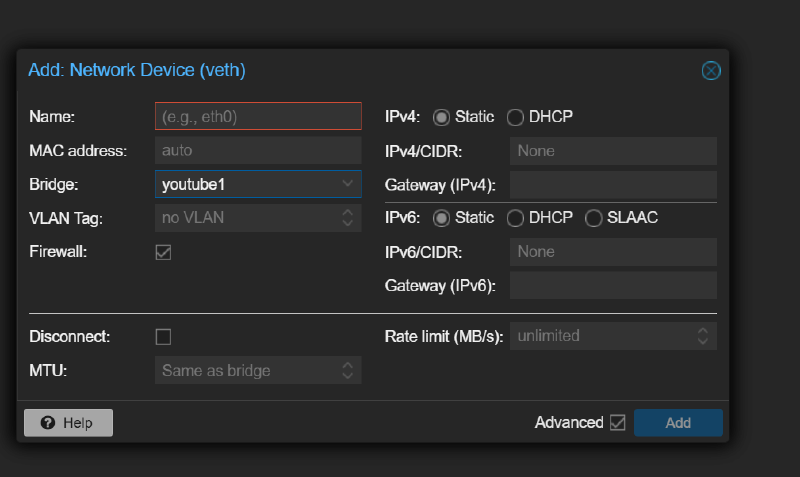Viewport: 800px width, 477px height.
Task: Close the Add Network Device dialog
Action: [710, 70]
